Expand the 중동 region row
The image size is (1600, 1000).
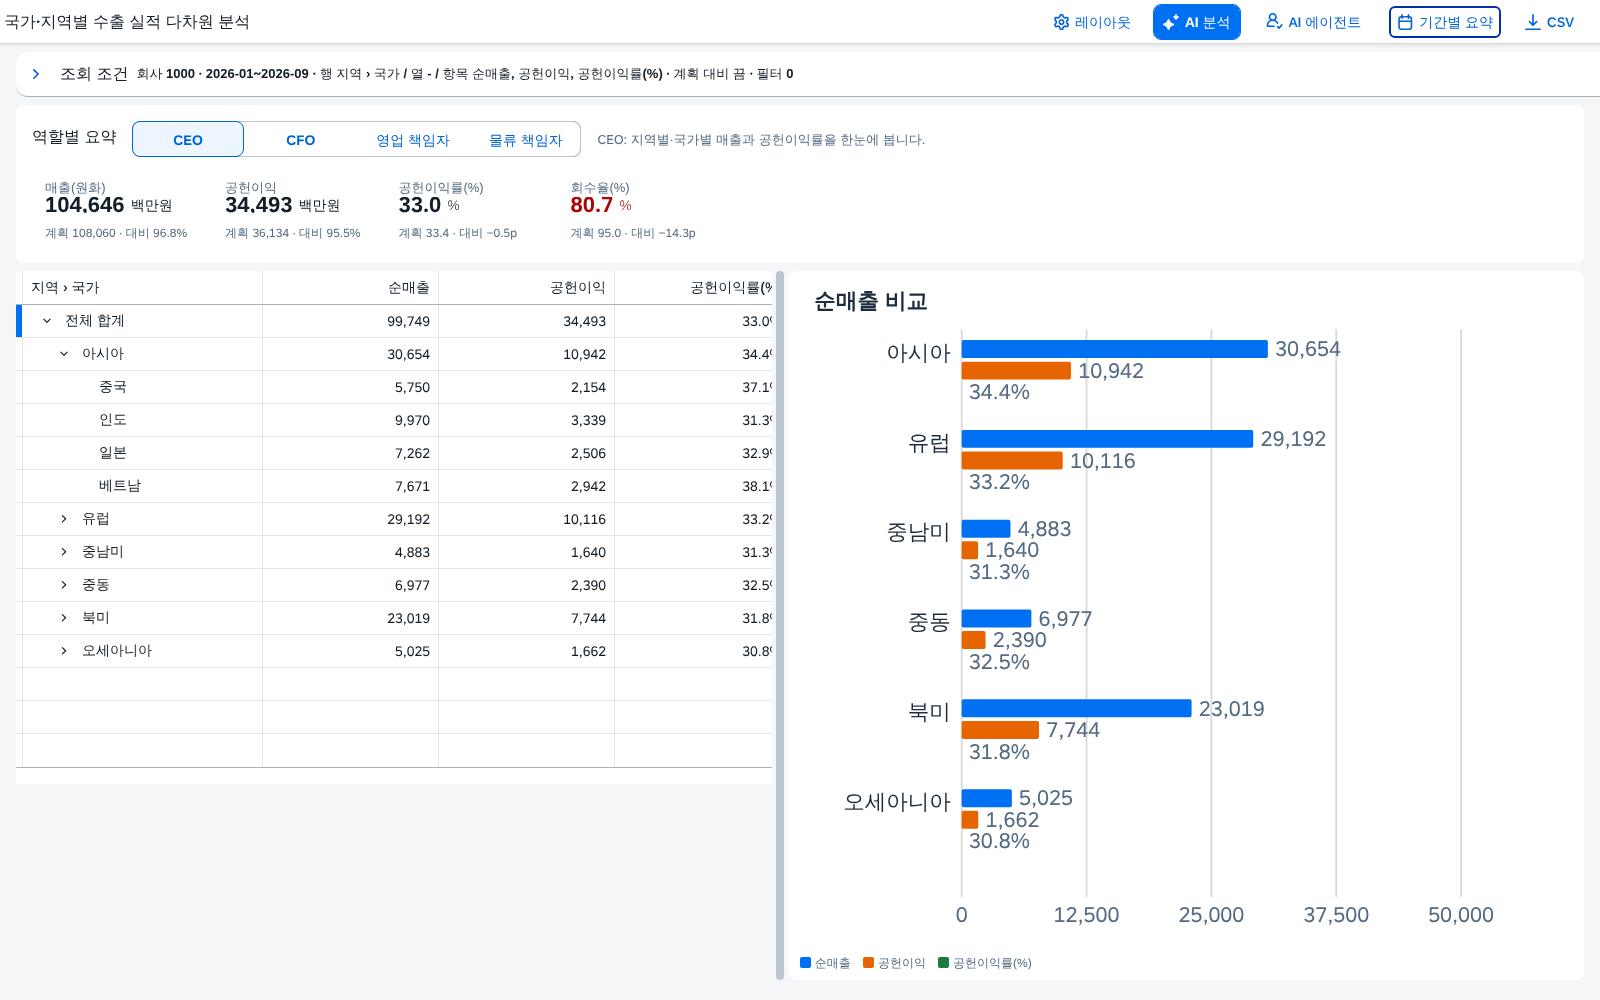[x=64, y=585]
